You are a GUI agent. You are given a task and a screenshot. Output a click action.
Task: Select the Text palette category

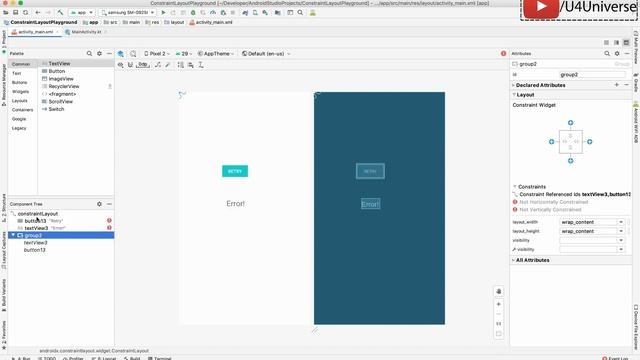tap(16, 73)
